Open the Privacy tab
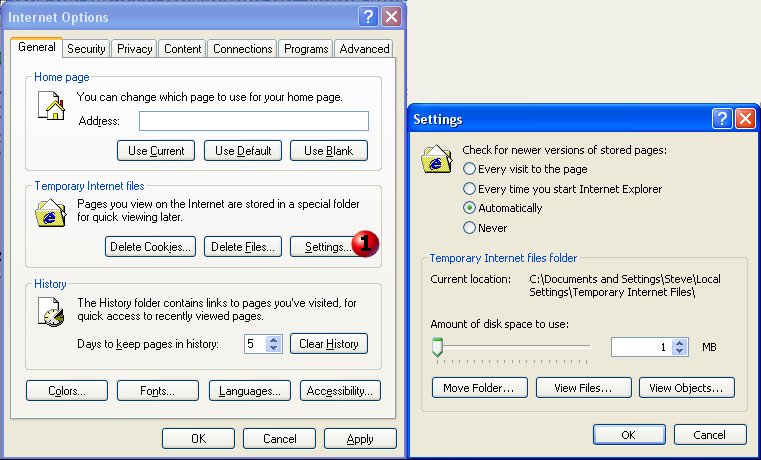 [134, 49]
